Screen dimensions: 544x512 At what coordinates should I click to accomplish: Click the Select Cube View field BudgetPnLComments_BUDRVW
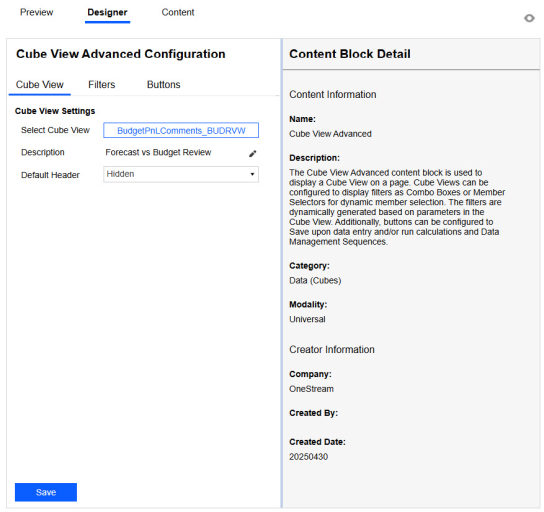tap(181, 130)
